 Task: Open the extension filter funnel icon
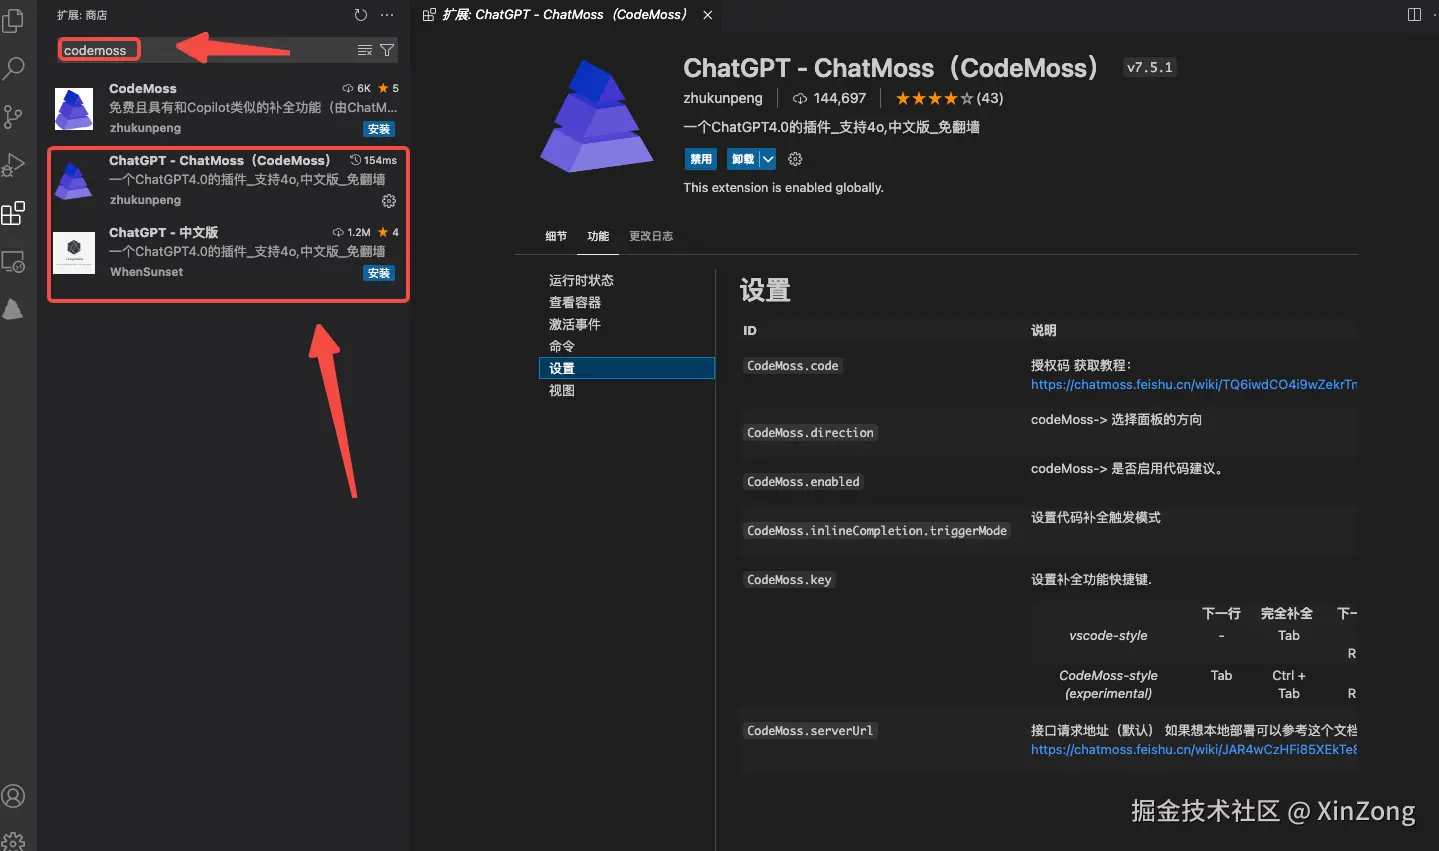(387, 50)
